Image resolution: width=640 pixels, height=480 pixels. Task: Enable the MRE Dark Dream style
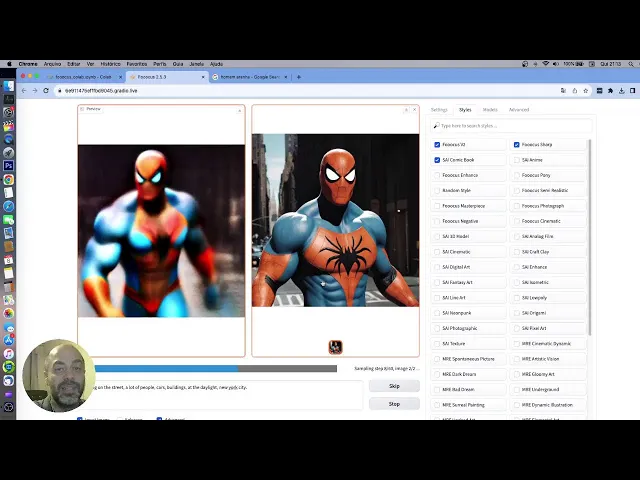click(437, 374)
